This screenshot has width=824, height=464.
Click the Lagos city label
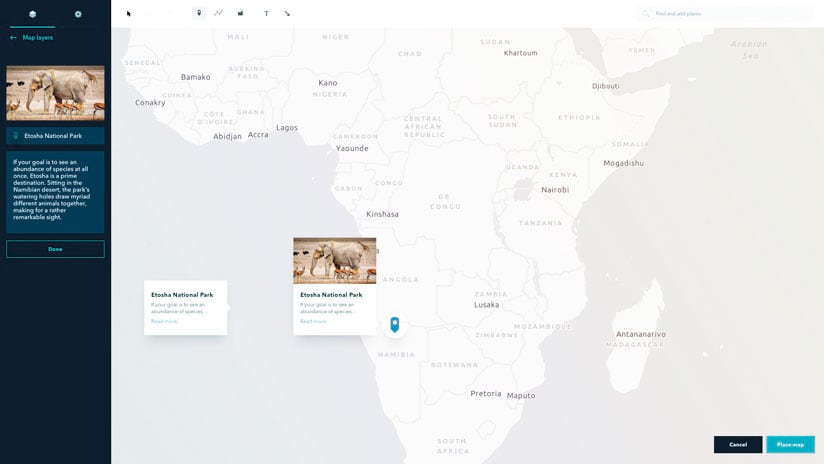point(287,128)
